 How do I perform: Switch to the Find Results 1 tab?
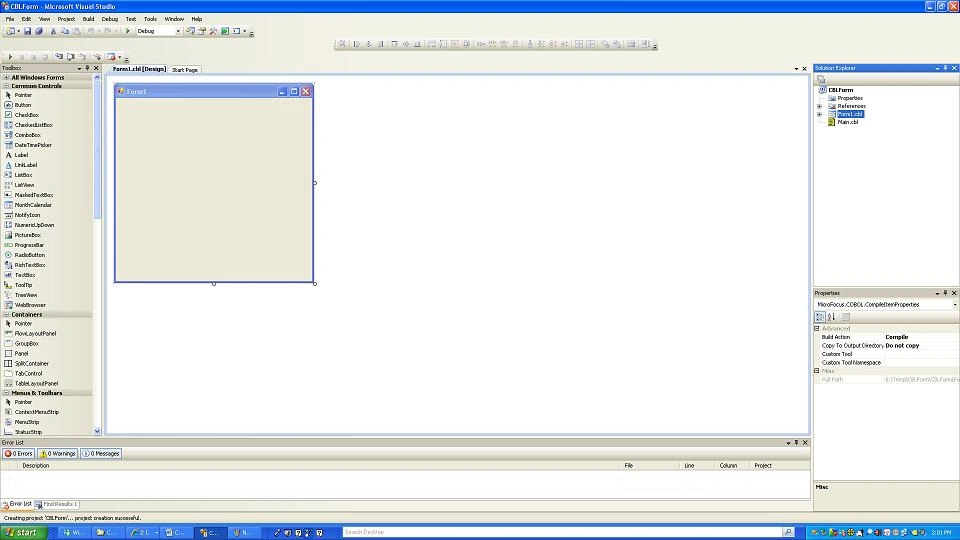click(x=56, y=504)
